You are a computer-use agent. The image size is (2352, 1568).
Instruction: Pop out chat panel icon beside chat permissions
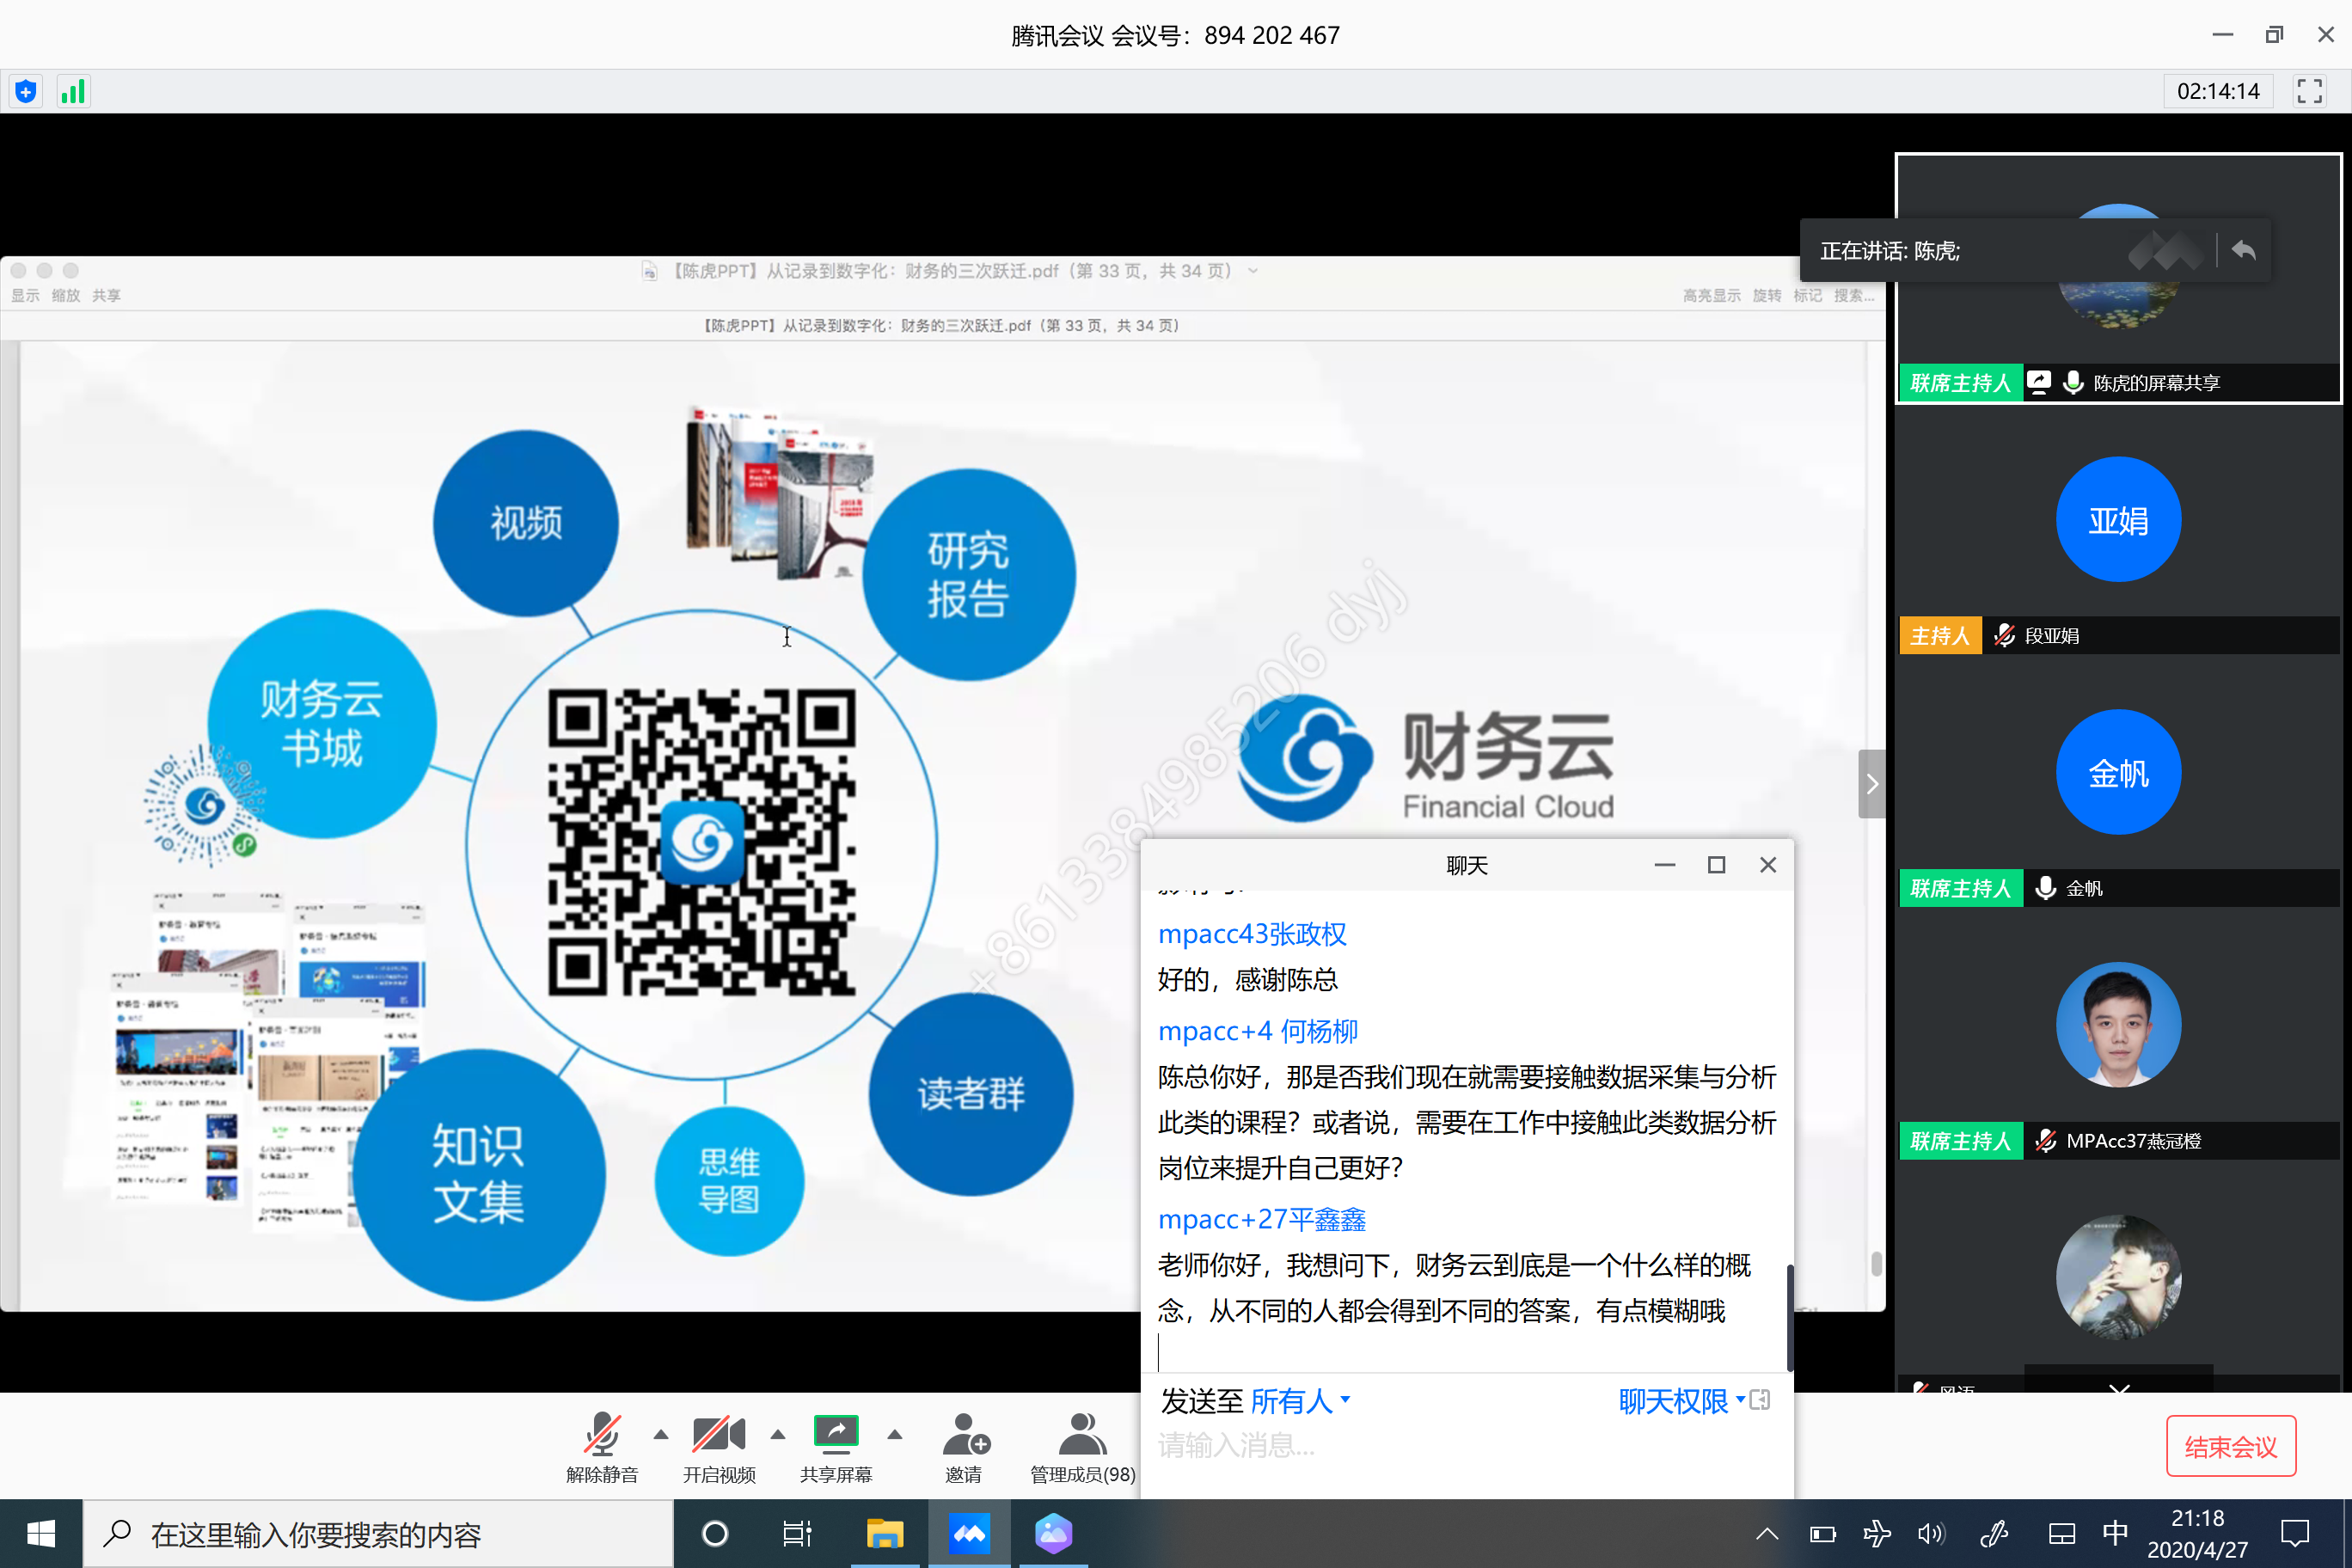coord(1760,1400)
